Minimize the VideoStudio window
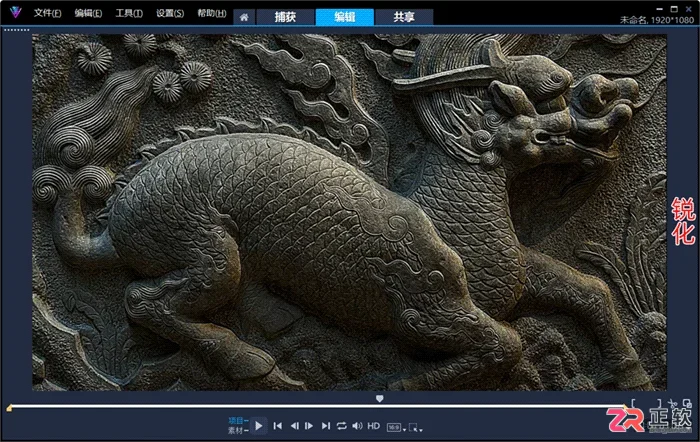700x442 pixels. (659, 9)
